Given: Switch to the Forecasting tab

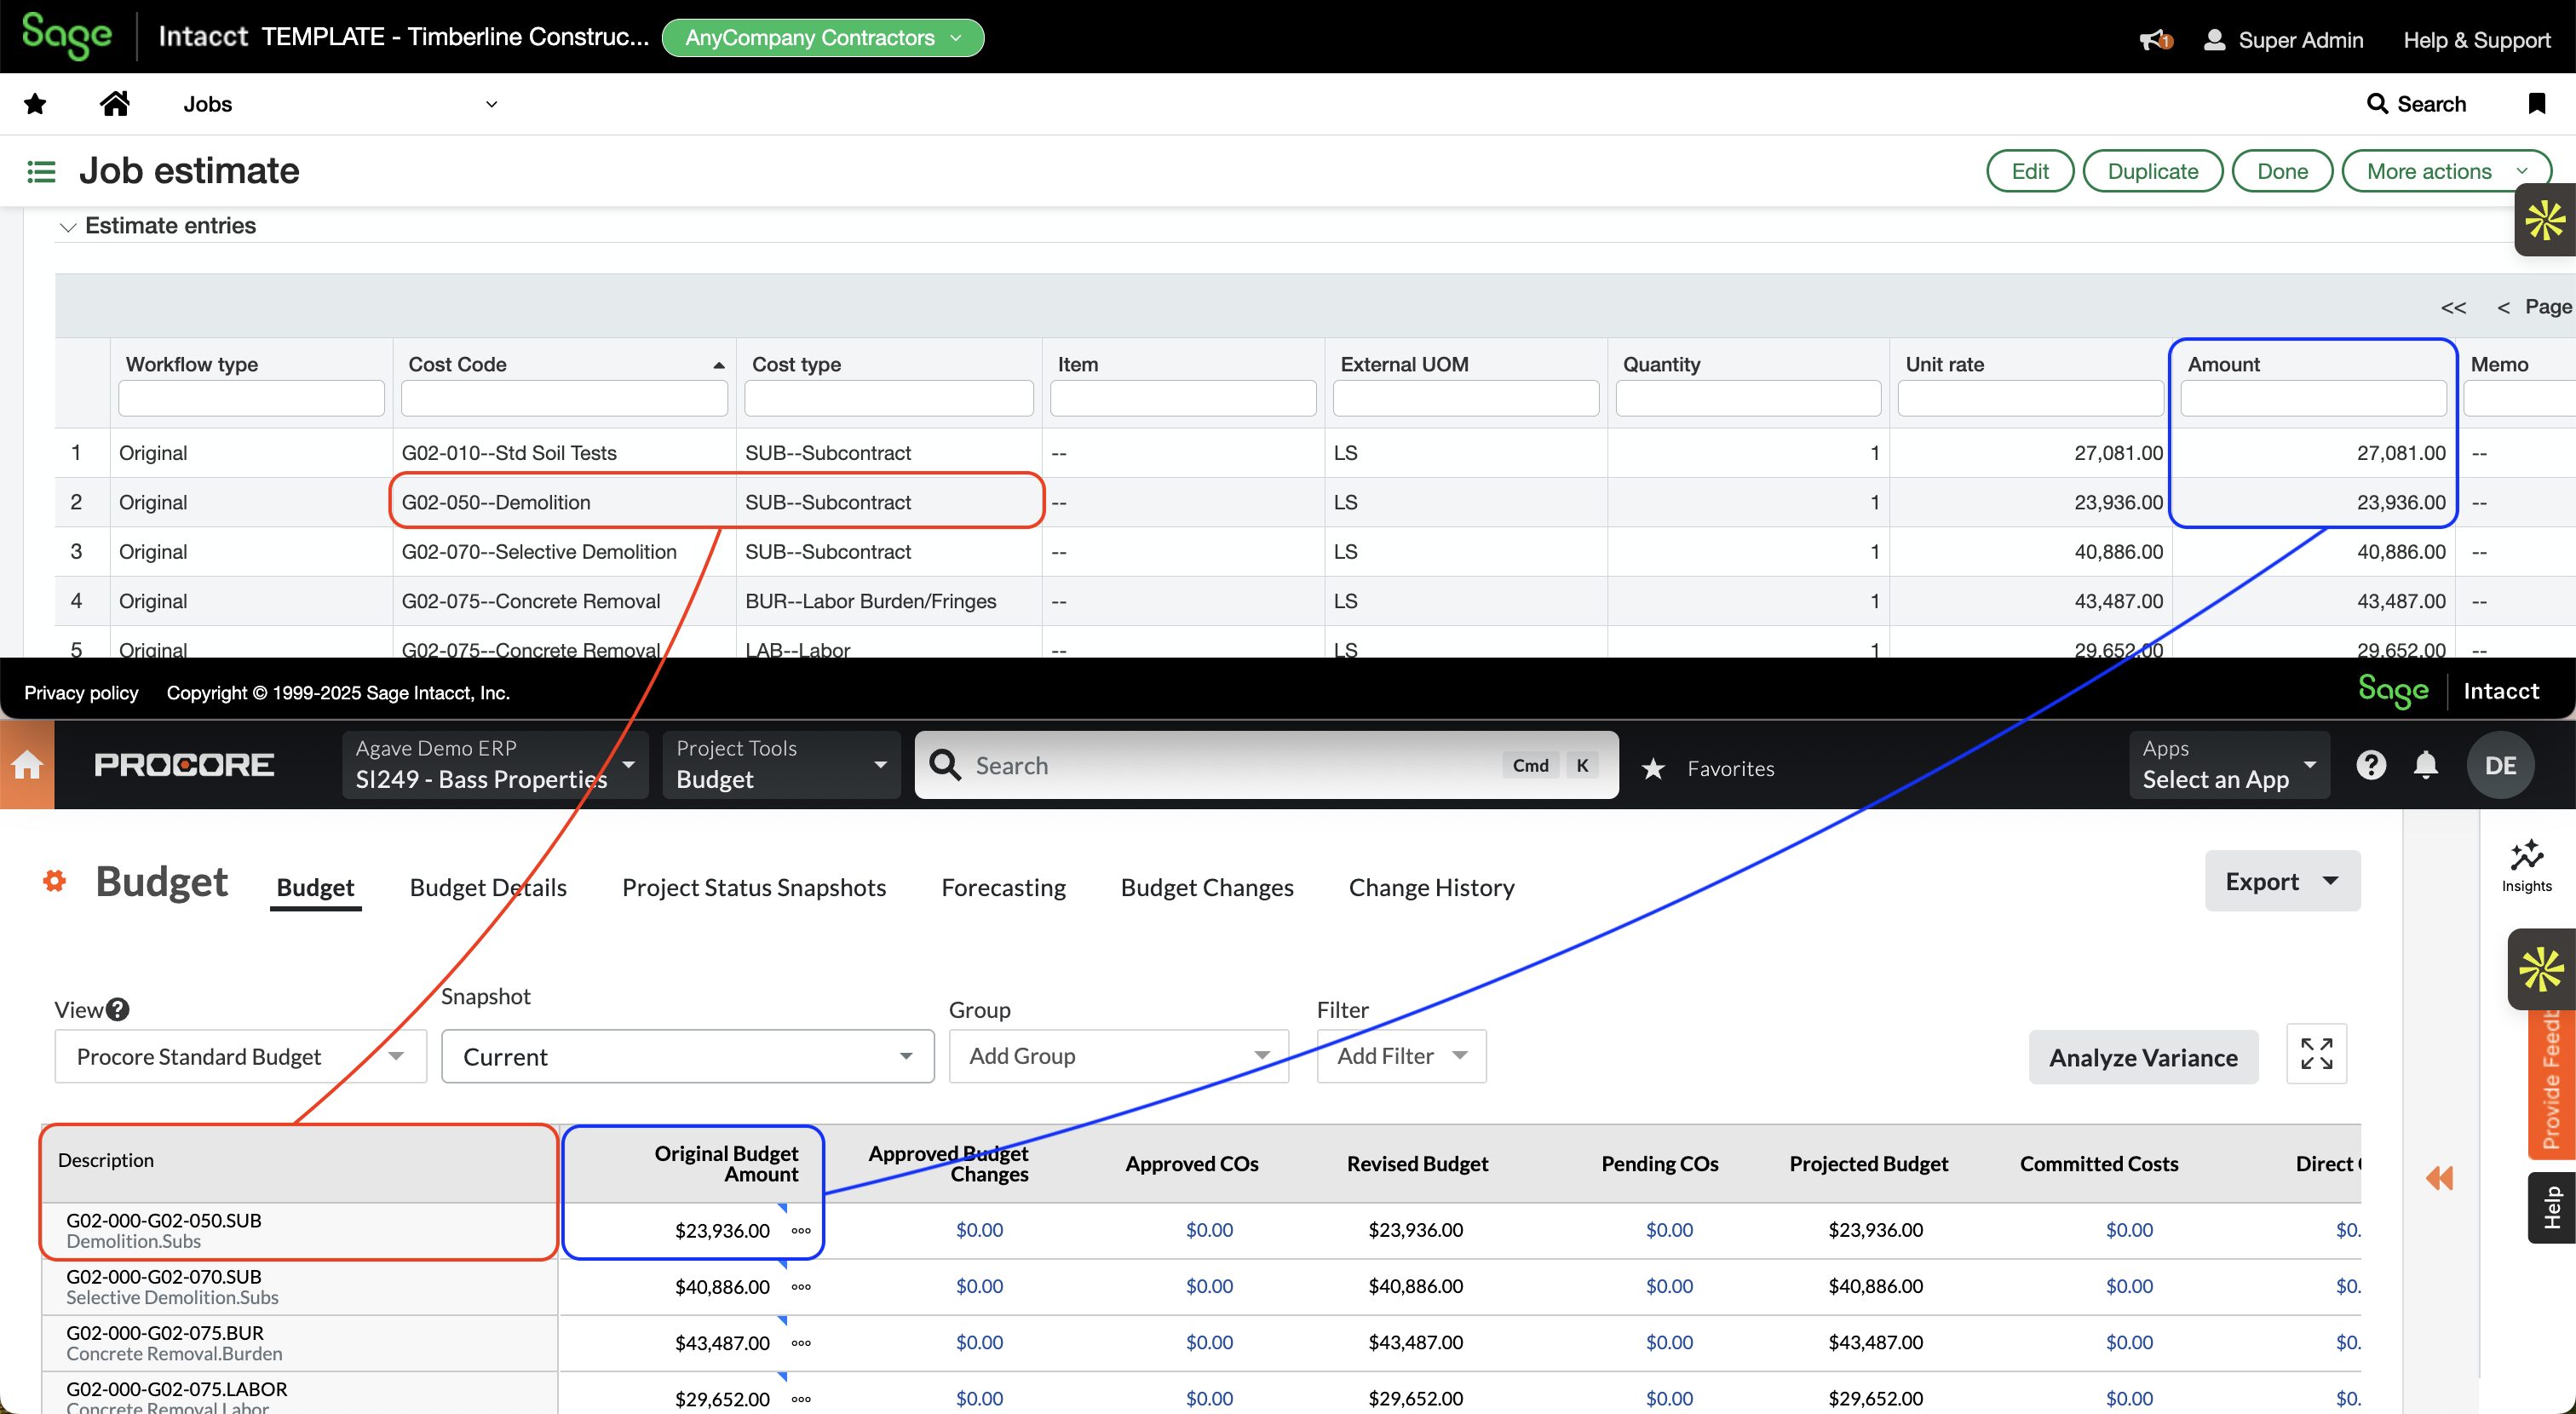Looking at the screenshot, I should [1003, 887].
